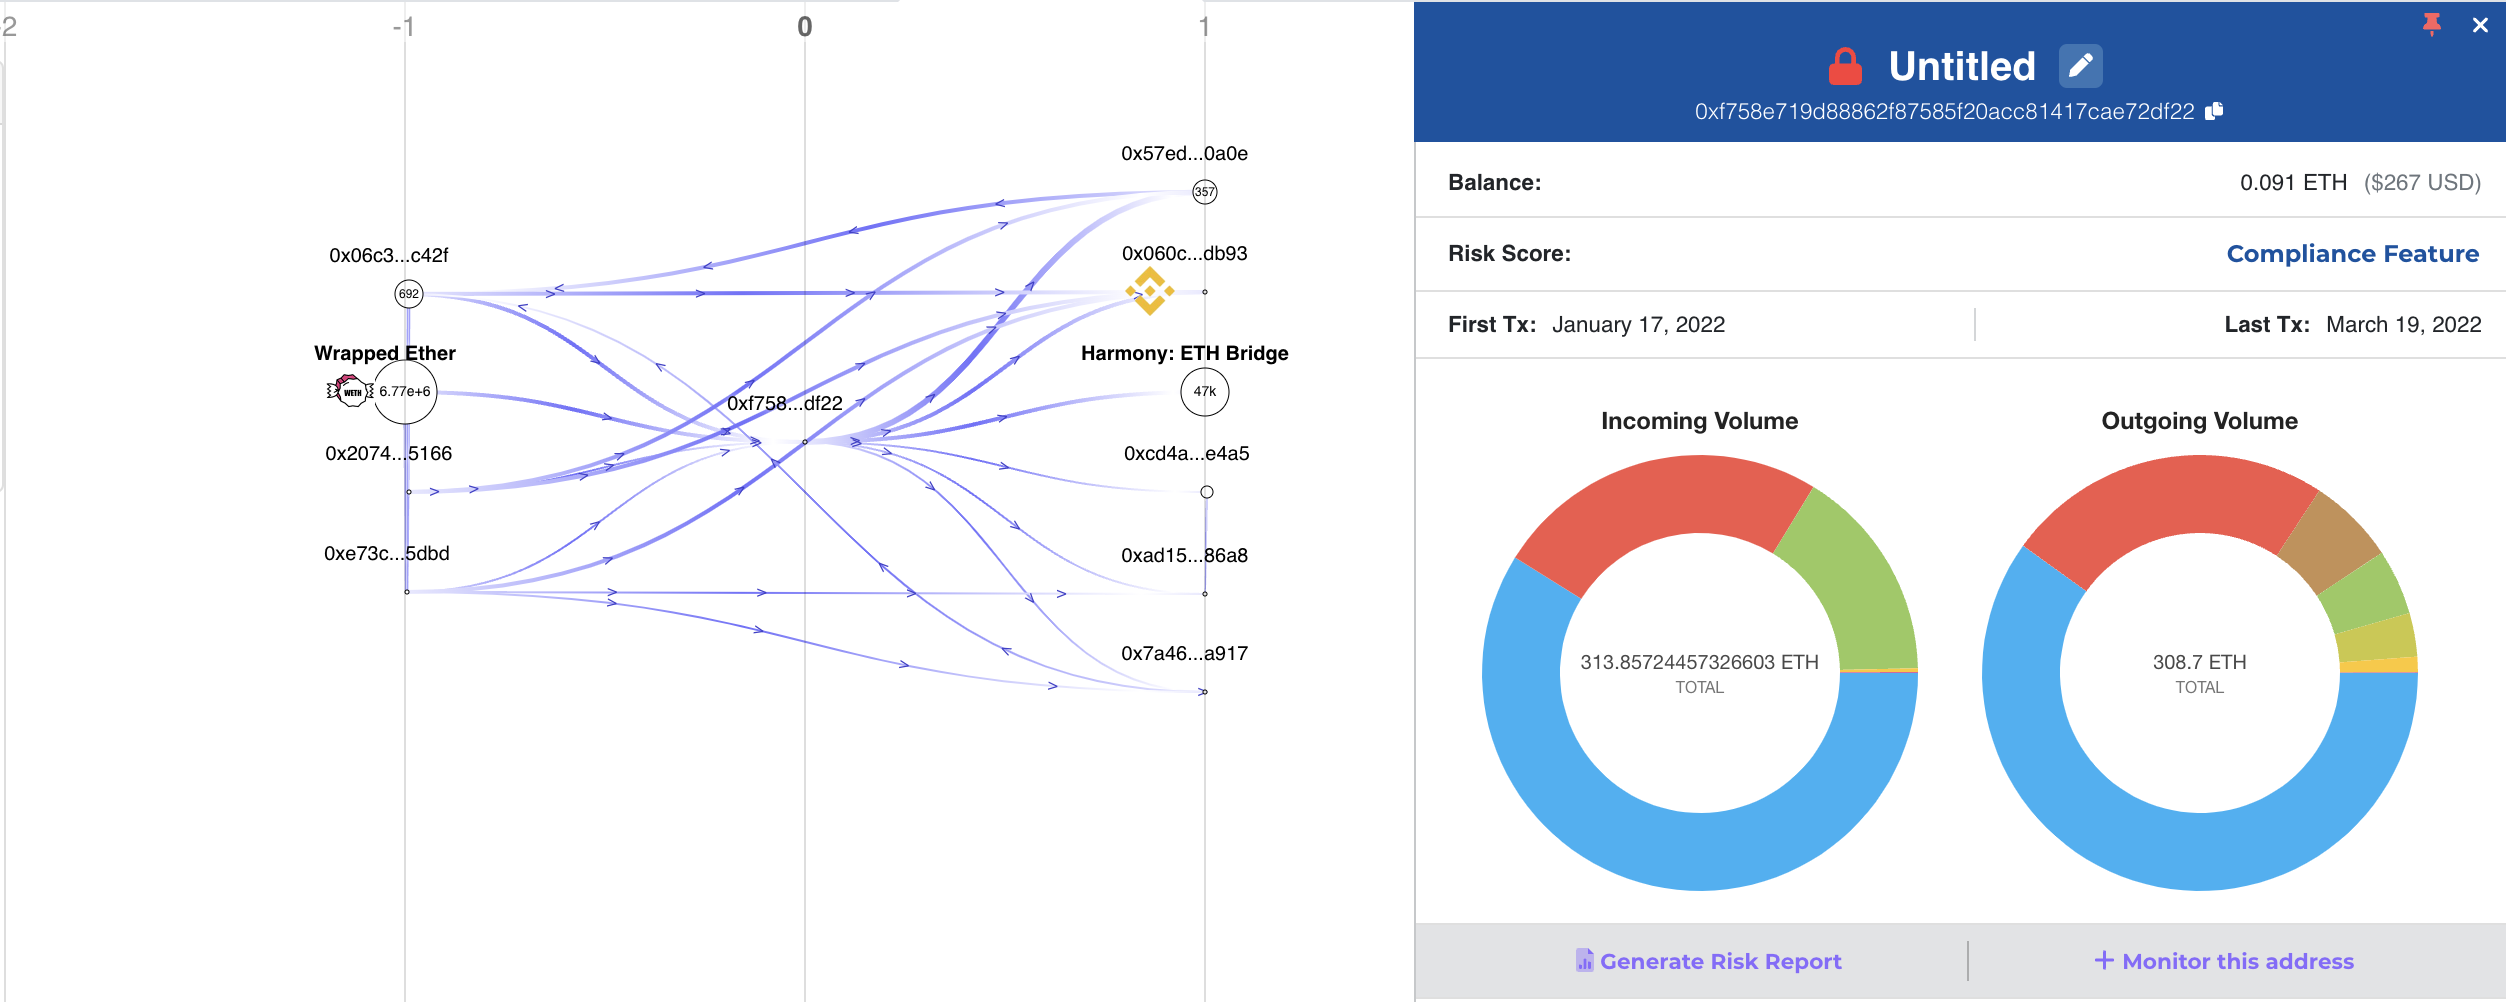This screenshot has width=2506, height=1002.
Task: Select the 692 node of 0x06c3...c42f
Action: click(x=408, y=293)
